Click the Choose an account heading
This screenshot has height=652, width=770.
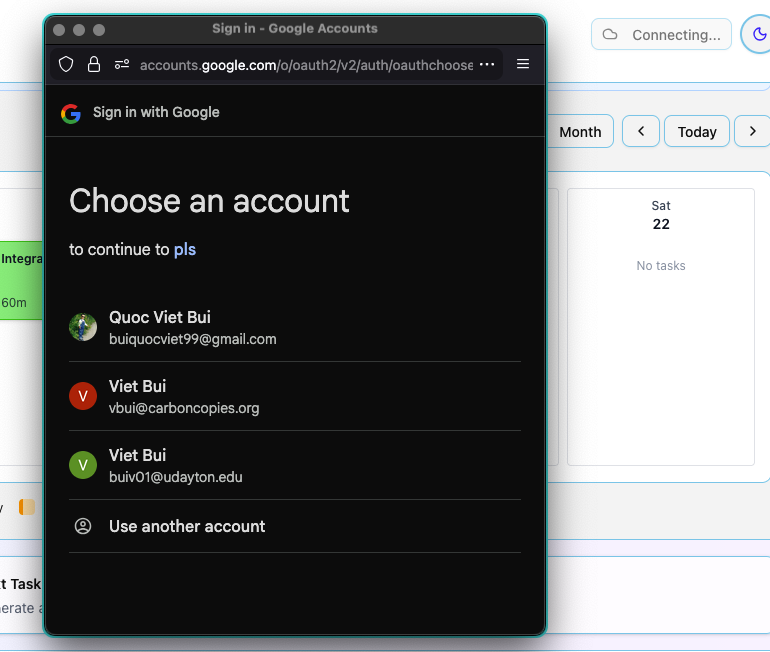click(209, 201)
